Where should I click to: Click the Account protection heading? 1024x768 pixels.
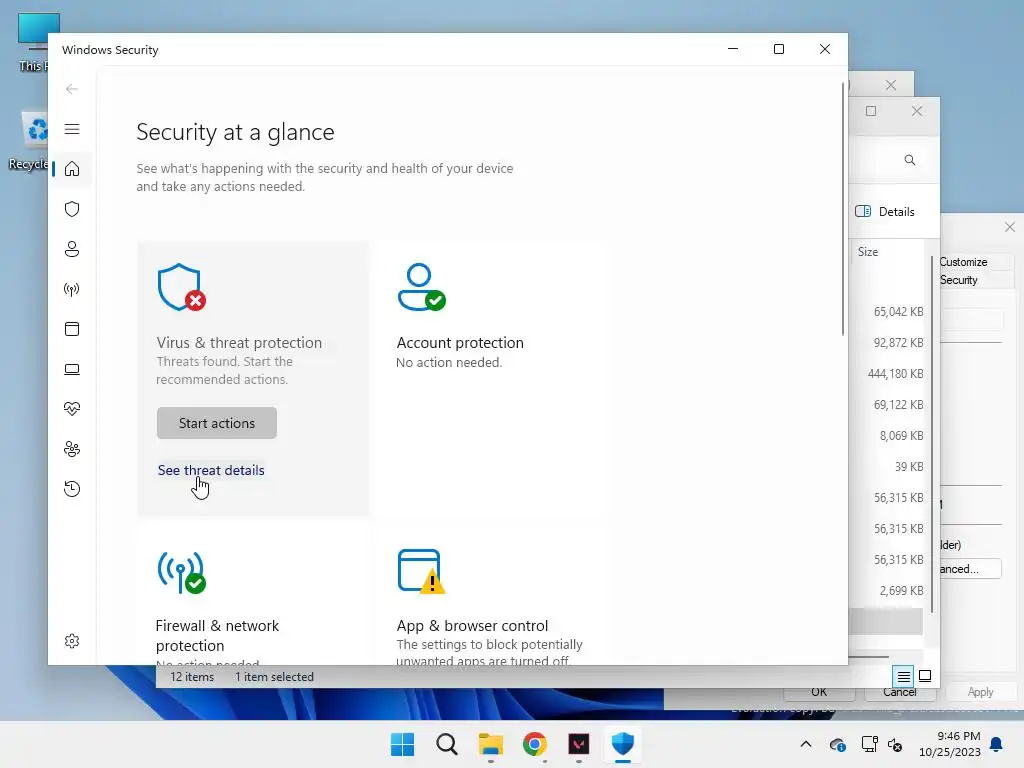click(x=460, y=343)
